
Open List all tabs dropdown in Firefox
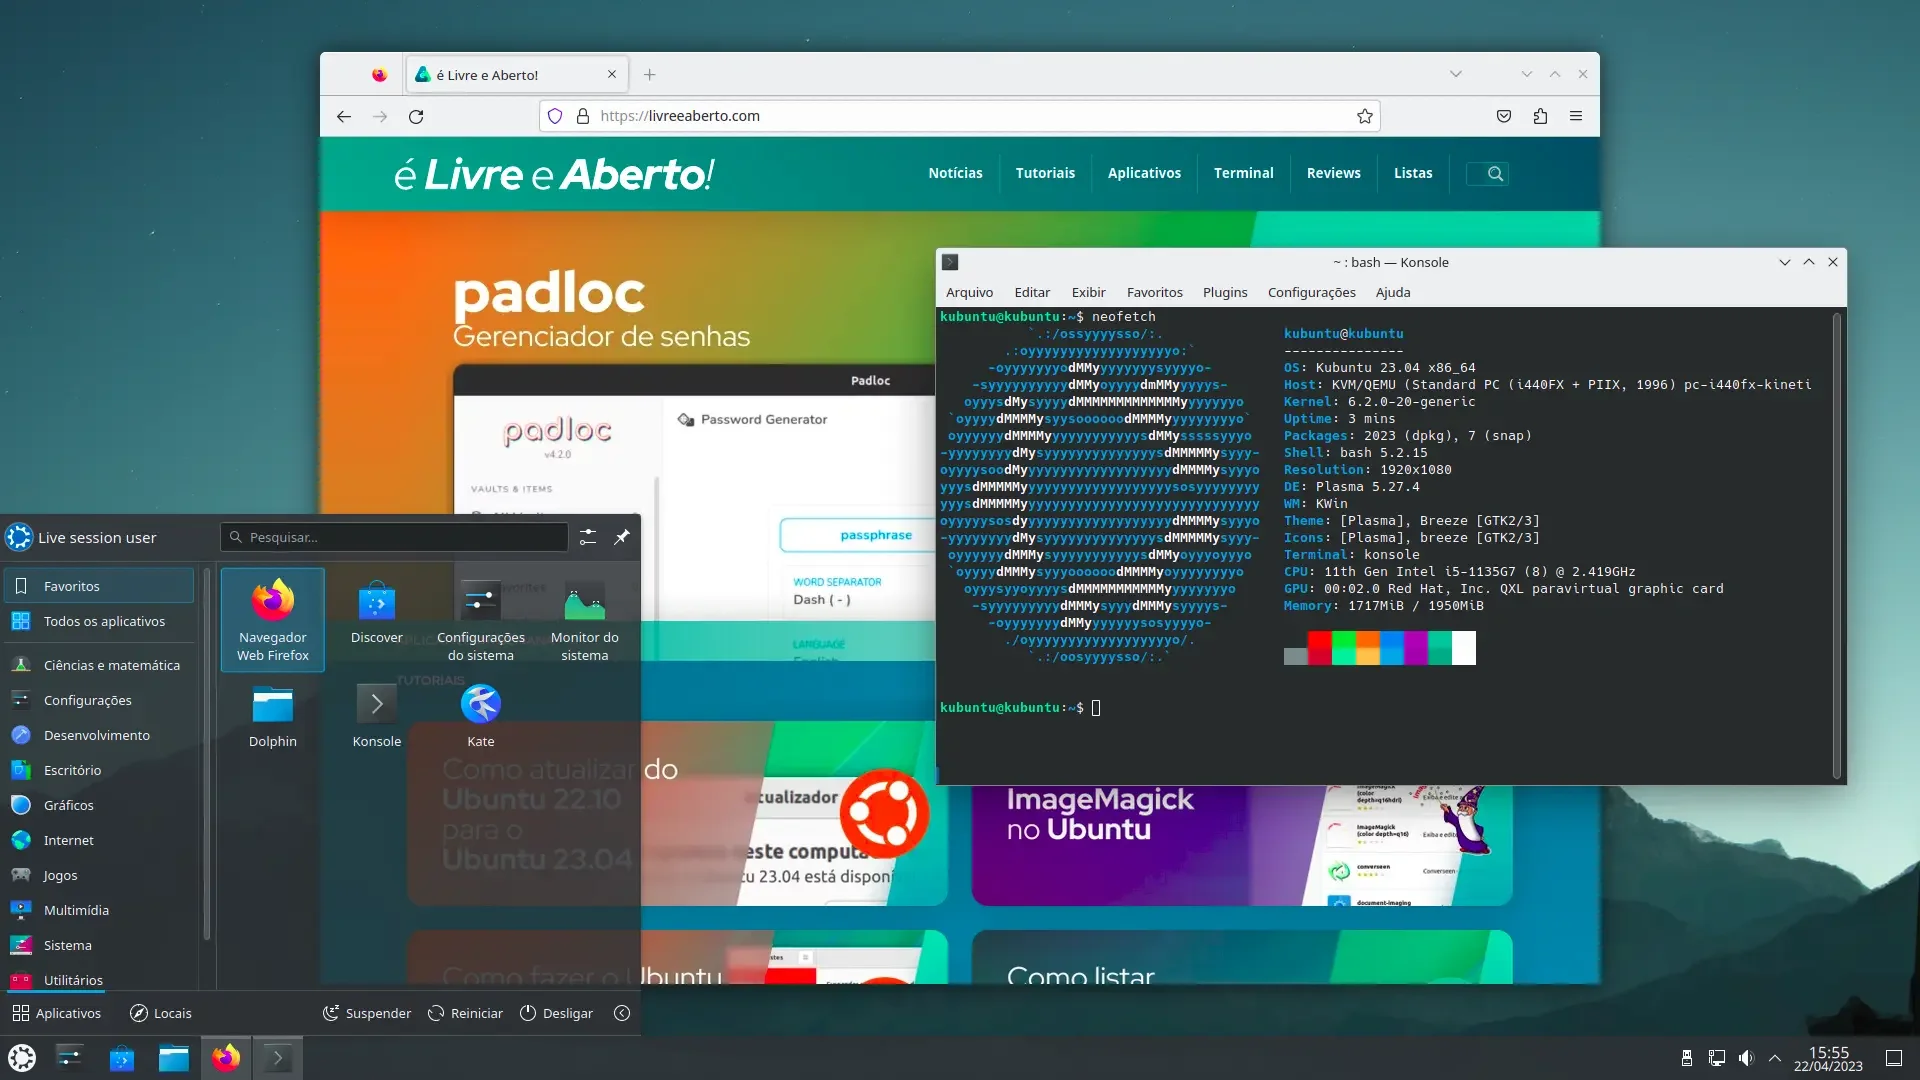[1456, 74]
